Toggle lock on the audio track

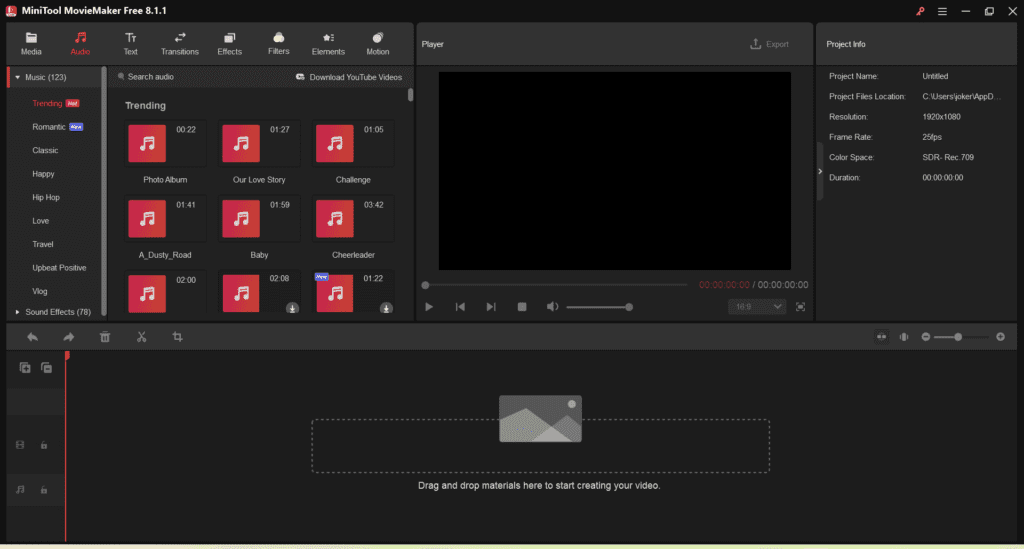tap(44, 489)
